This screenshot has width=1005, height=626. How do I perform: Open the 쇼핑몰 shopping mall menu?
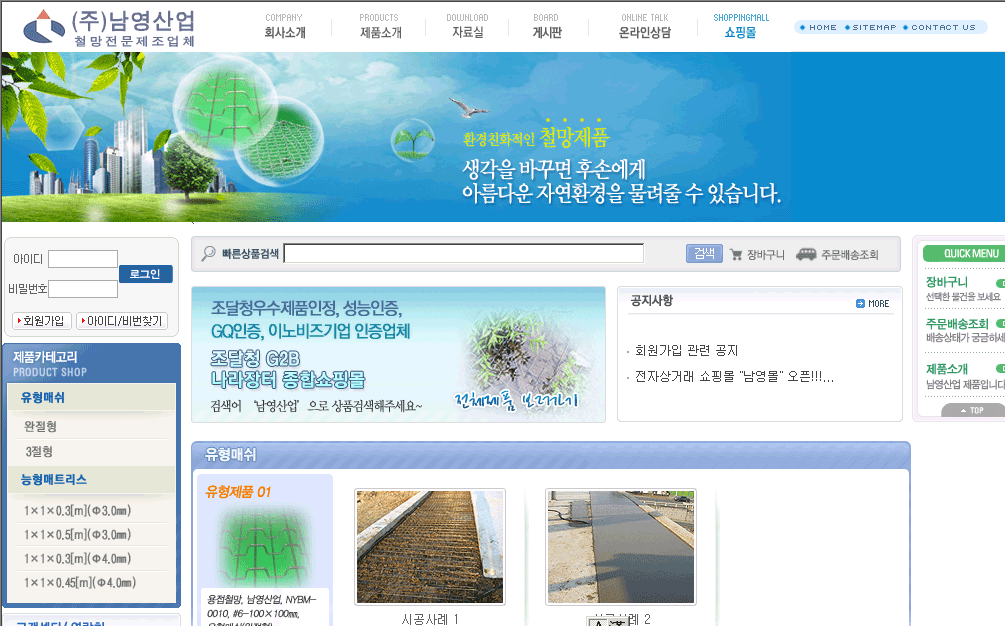(x=741, y=26)
